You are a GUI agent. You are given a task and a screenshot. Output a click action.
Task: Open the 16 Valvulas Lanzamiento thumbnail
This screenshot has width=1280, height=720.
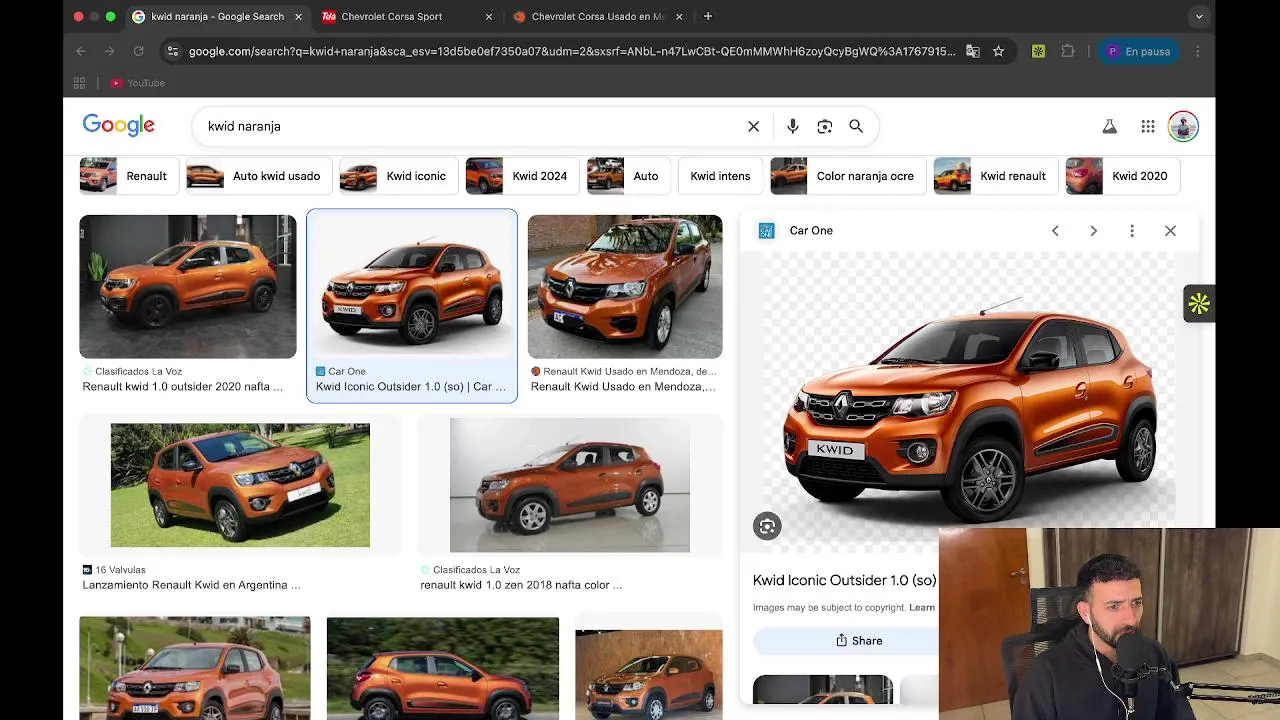(240, 485)
